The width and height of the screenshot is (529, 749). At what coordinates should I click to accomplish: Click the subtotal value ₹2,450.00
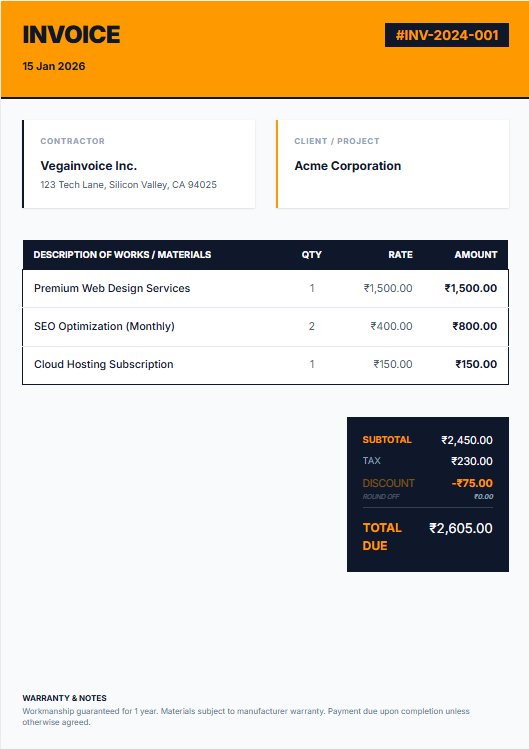[x=467, y=440]
